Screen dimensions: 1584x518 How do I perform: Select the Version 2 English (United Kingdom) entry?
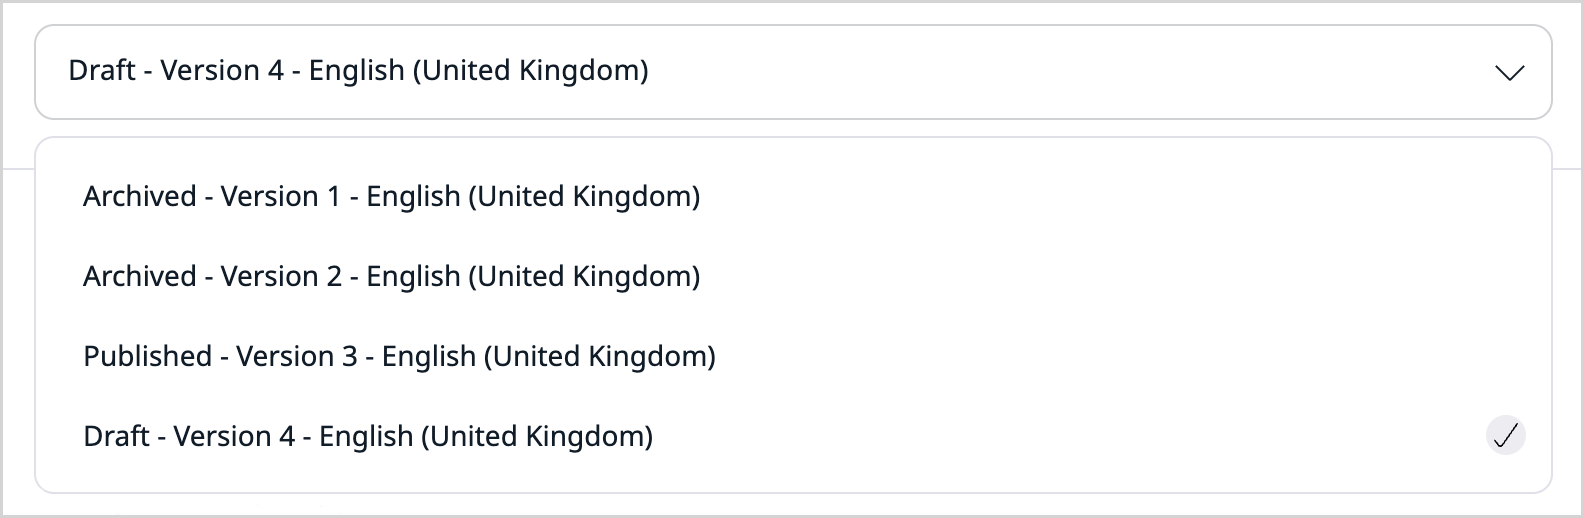pyautogui.click(x=391, y=276)
